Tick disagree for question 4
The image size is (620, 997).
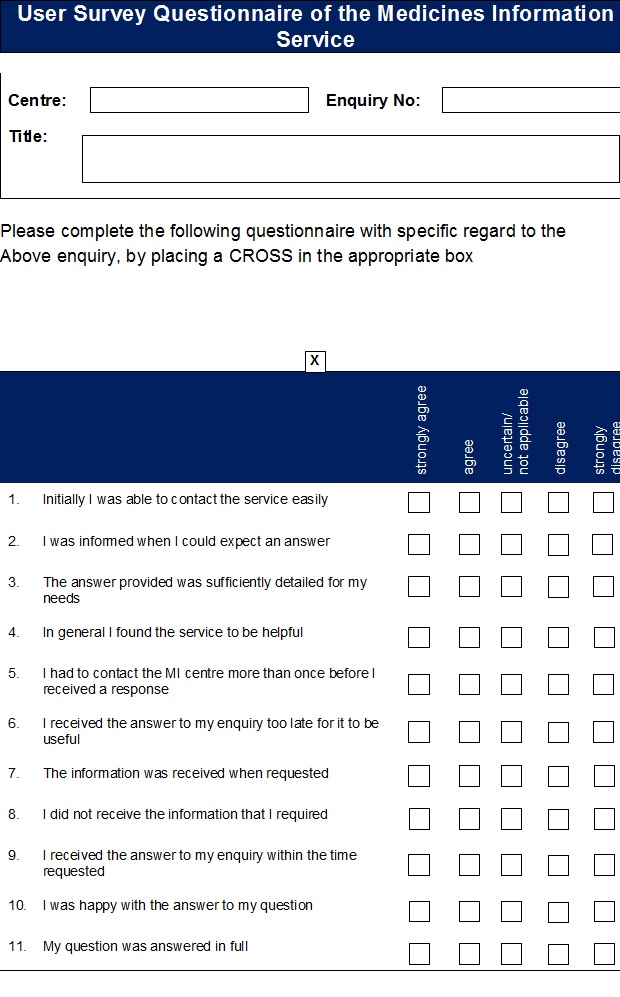coord(558,637)
